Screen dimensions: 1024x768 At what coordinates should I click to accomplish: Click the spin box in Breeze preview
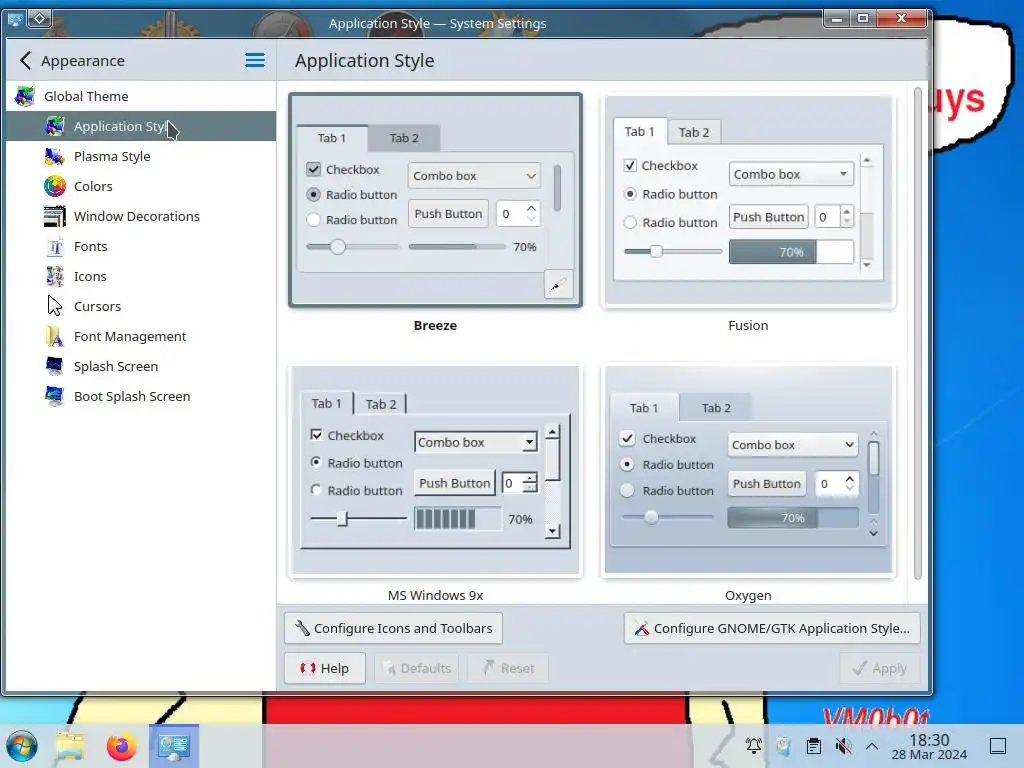pyautogui.click(x=518, y=214)
